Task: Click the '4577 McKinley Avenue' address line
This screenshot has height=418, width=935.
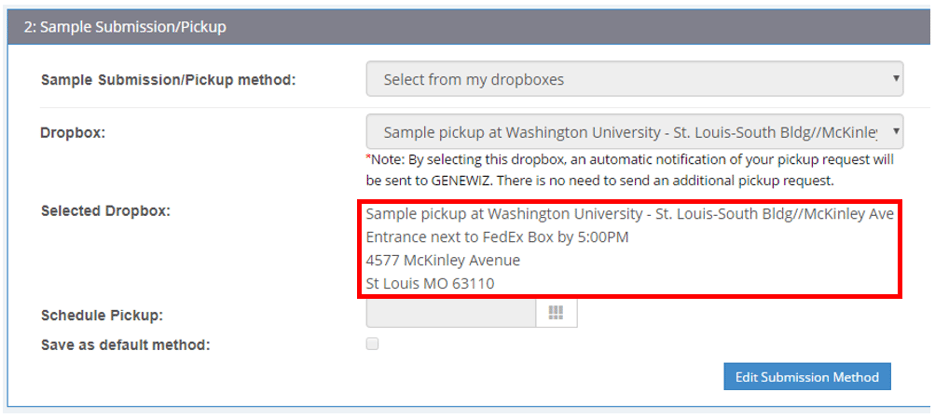Action: coord(443,260)
